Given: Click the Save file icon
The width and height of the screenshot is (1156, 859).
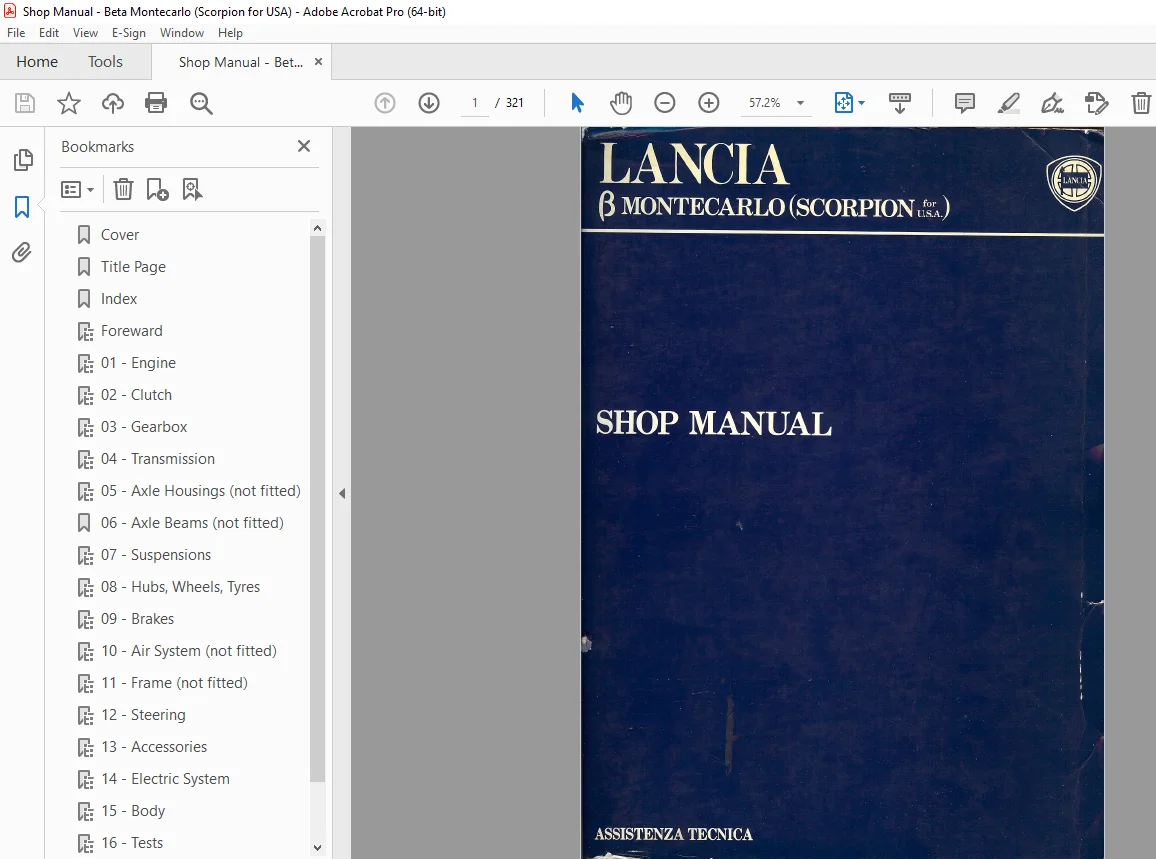Looking at the screenshot, I should click(x=25, y=103).
